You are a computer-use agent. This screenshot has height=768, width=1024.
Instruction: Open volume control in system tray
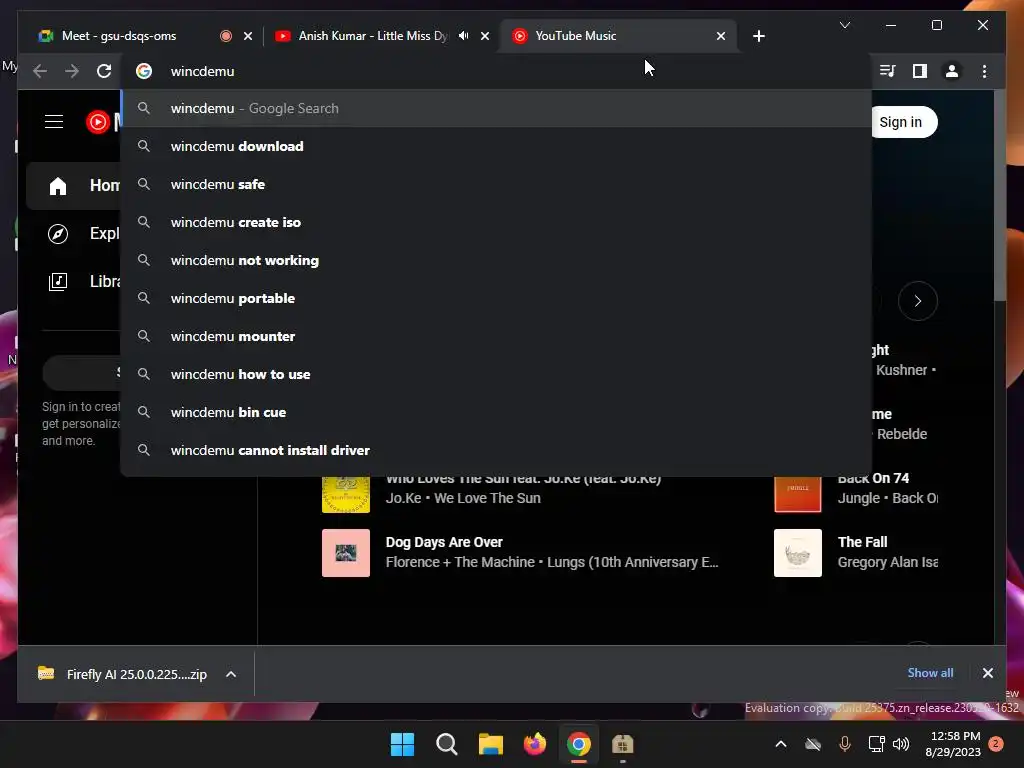click(901, 744)
